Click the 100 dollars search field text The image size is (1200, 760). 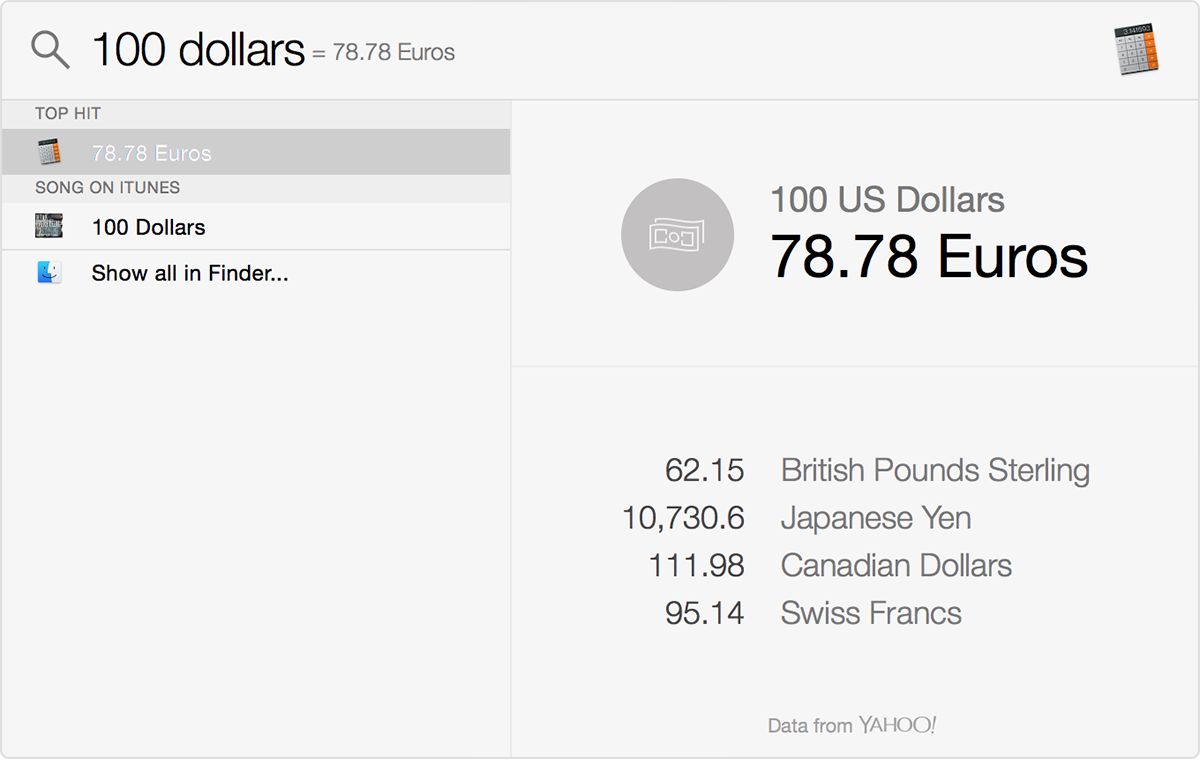(198, 50)
